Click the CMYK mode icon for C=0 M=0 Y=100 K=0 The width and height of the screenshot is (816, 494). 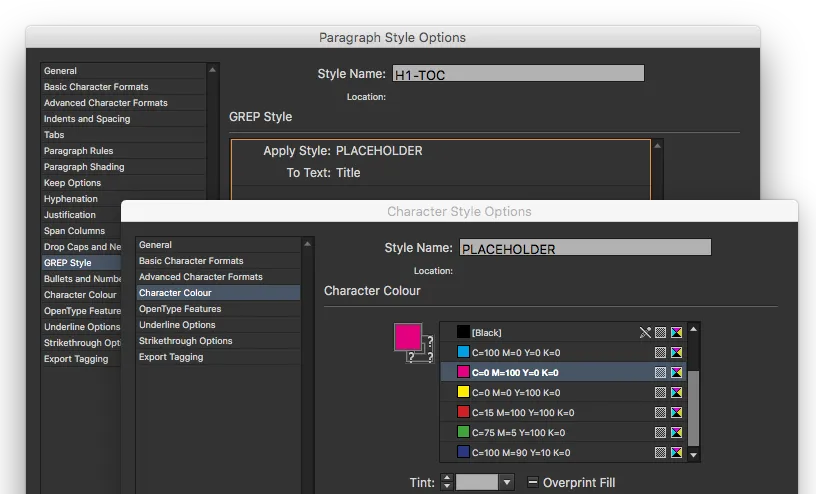677,392
